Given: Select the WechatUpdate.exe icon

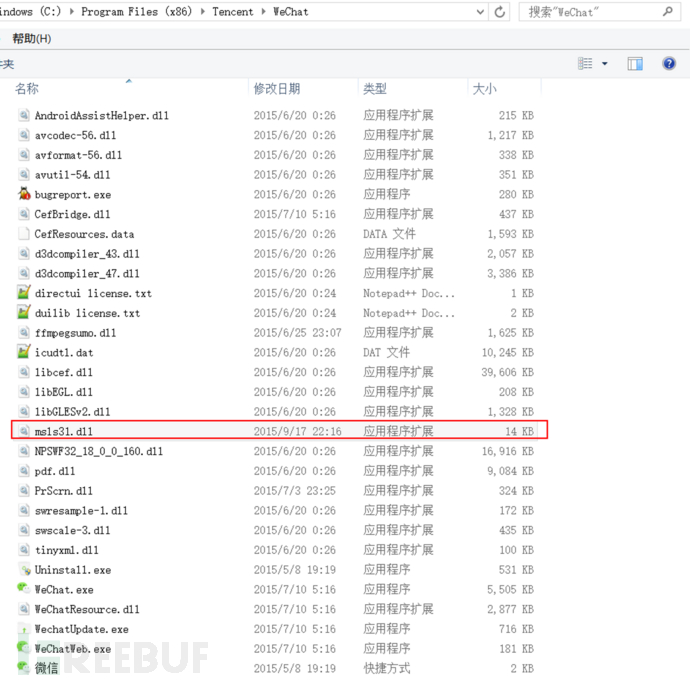Looking at the screenshot, I should 24,629.
